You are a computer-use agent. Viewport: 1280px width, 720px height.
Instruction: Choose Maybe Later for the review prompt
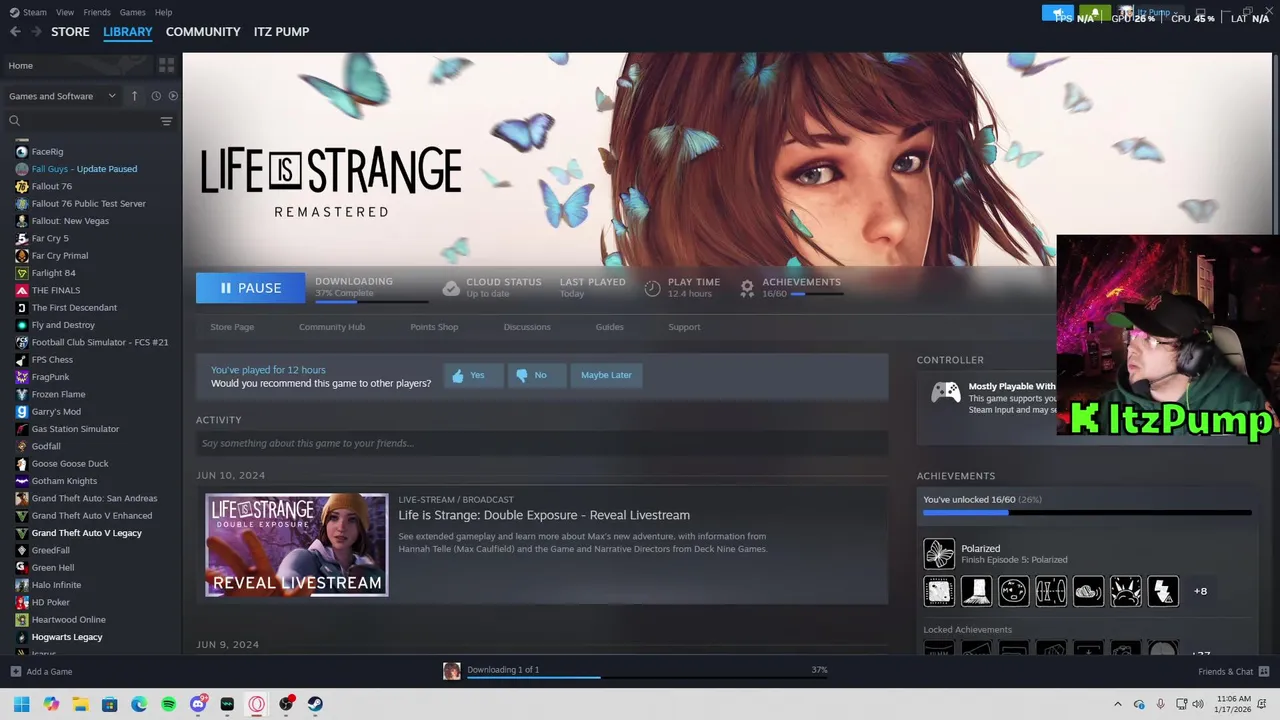click(x=606, y=375)
